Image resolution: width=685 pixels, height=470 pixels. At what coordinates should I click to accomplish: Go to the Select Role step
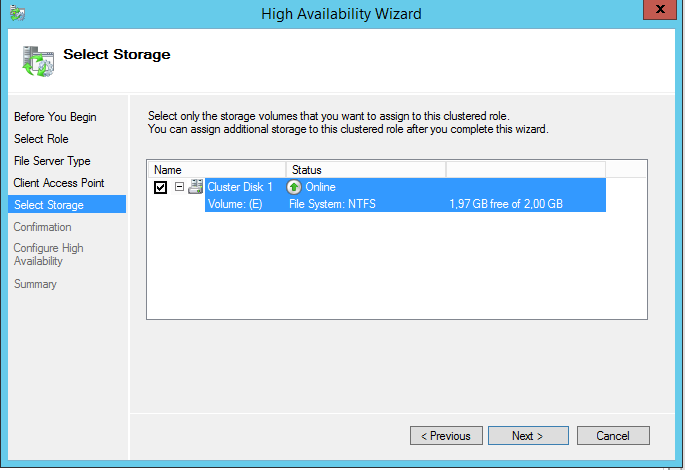coord(41,139)
